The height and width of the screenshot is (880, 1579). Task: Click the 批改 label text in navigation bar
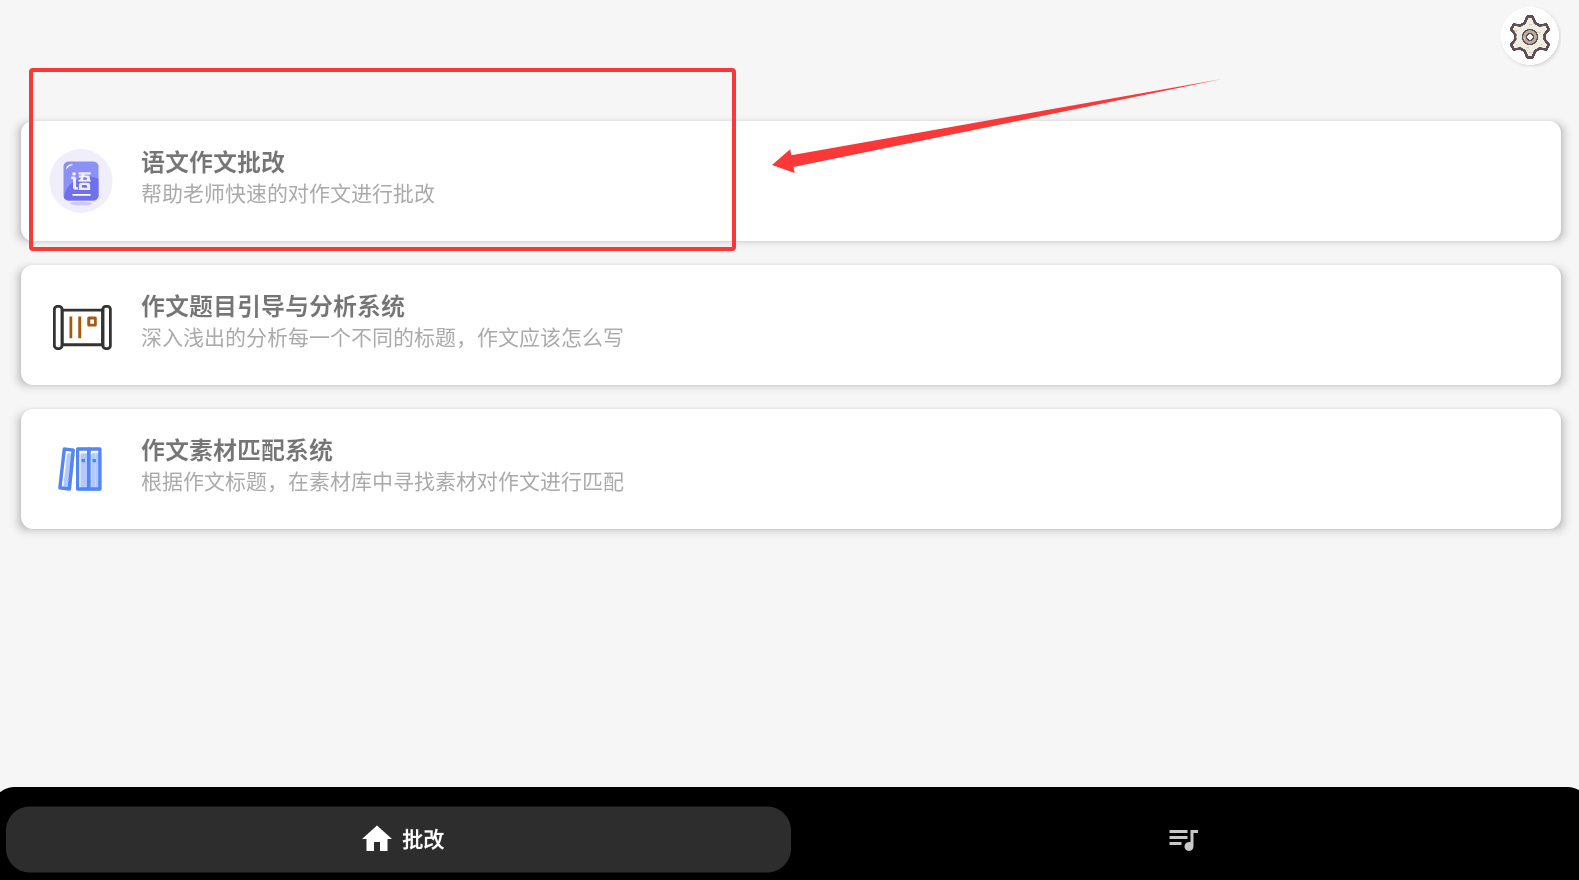click(x=423, y=839)
